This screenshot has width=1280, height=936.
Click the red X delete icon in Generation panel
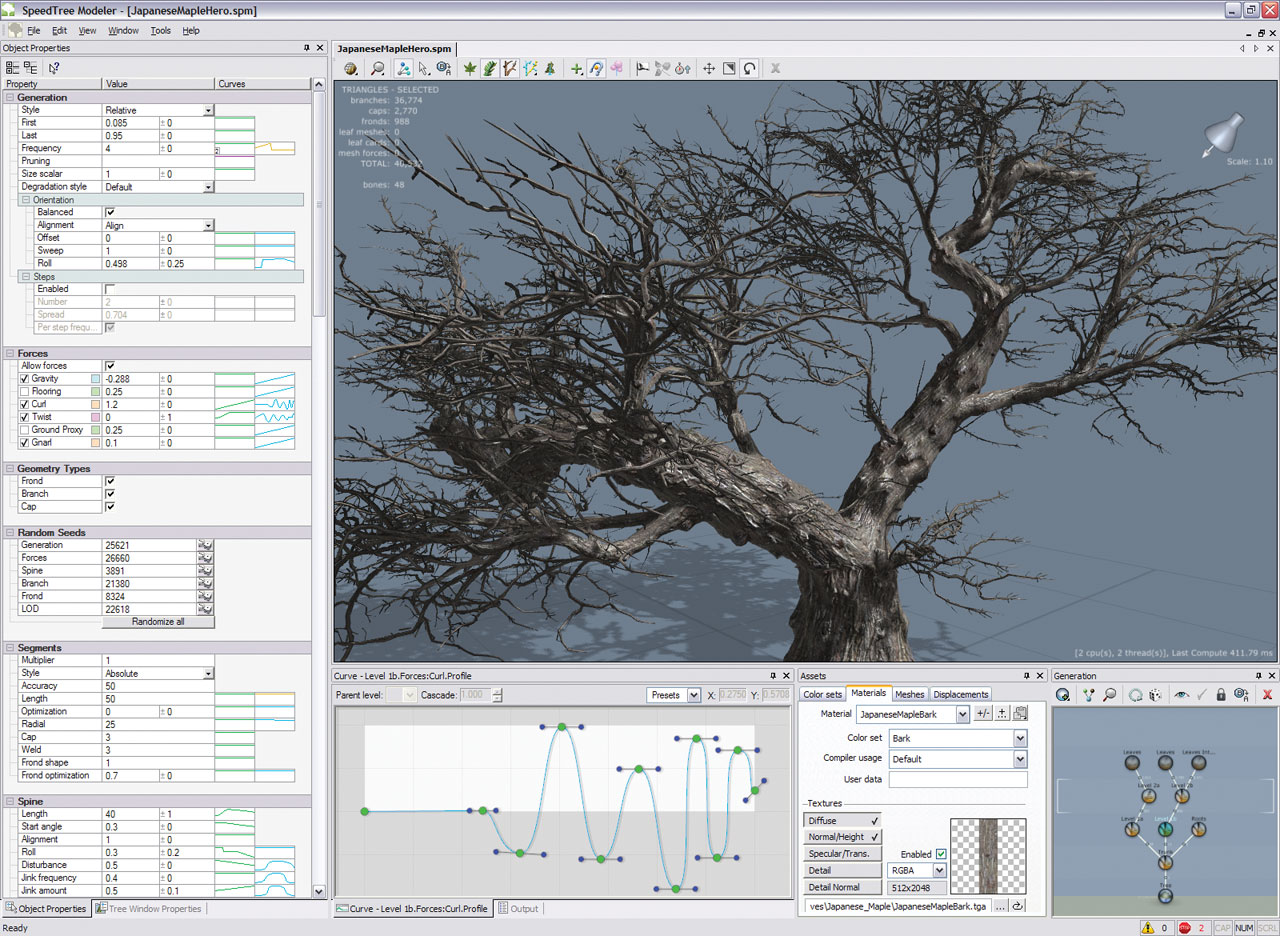[1267, 695]
